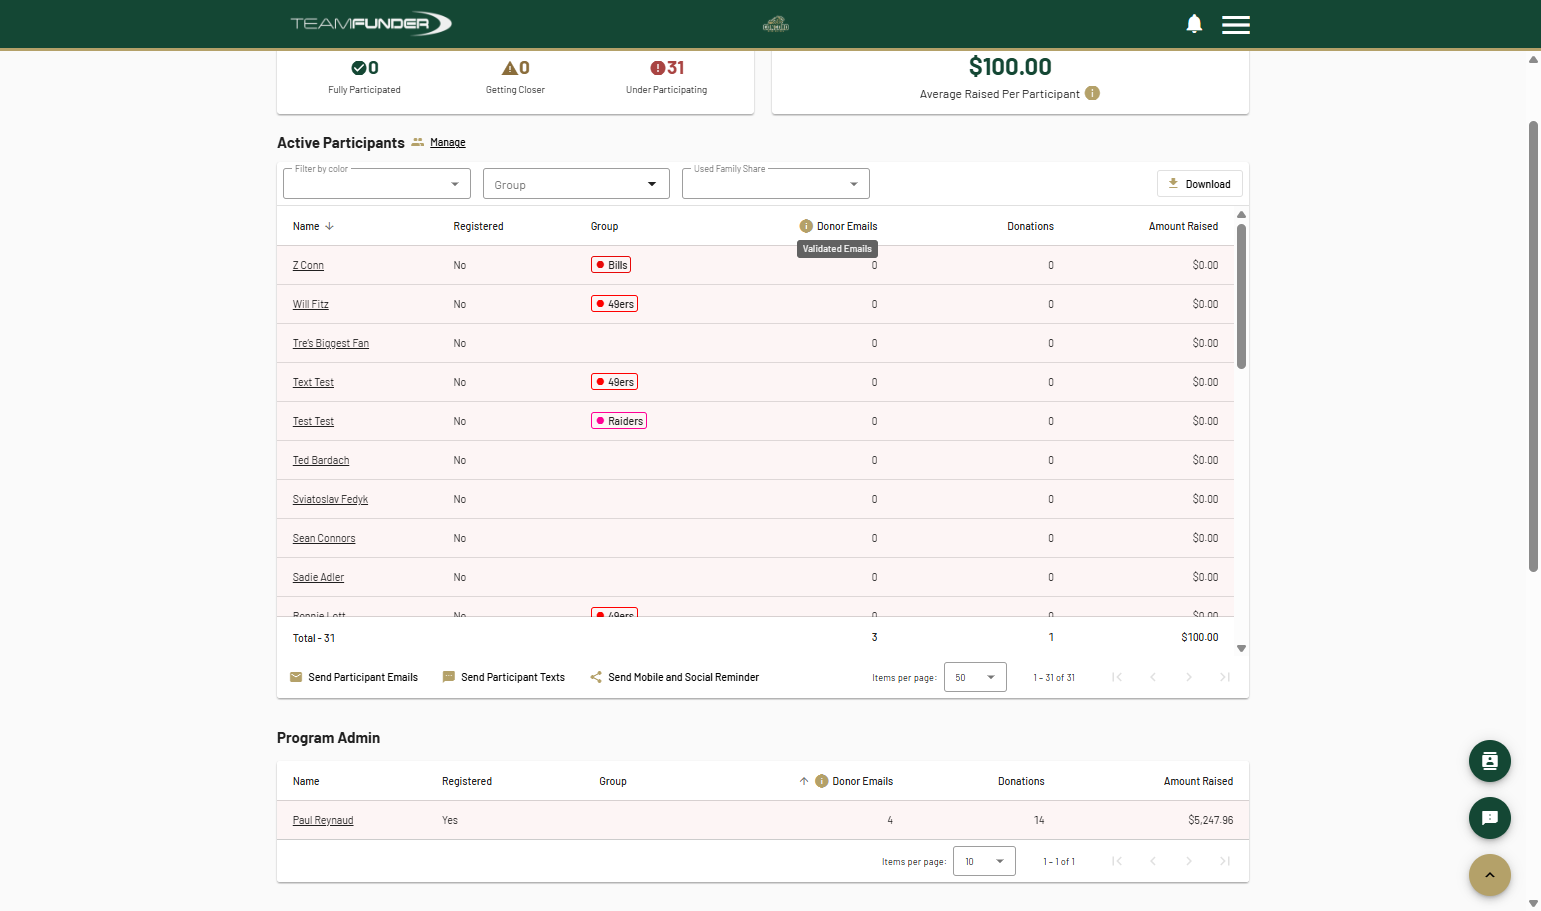Open participant Sviatoslav Fedyk

330,499
